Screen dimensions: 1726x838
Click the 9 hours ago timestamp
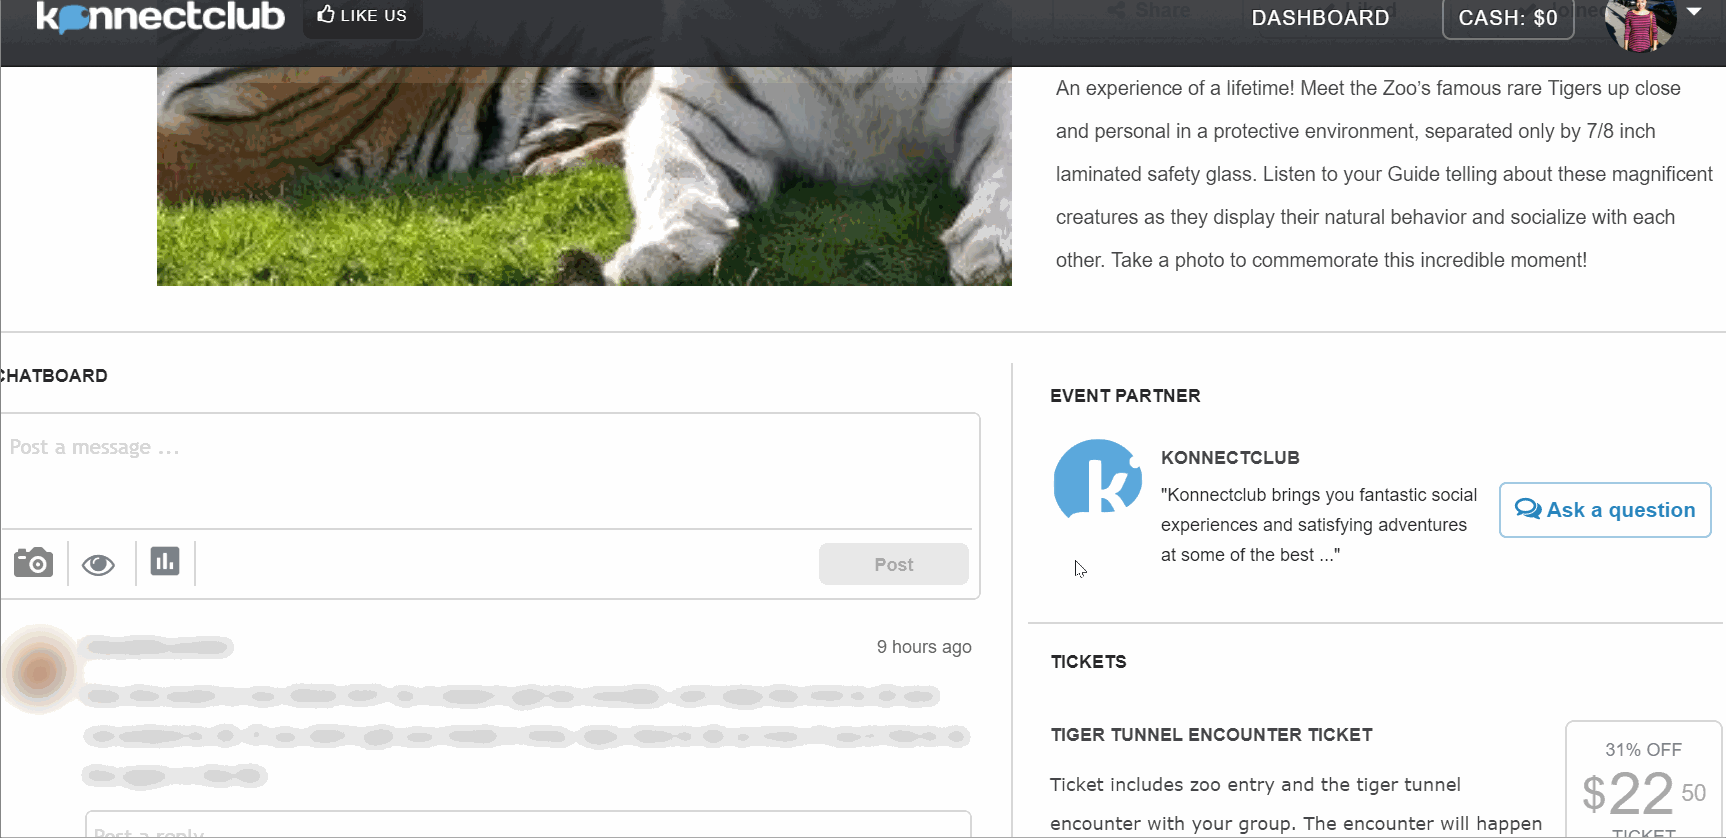point(924,647)
